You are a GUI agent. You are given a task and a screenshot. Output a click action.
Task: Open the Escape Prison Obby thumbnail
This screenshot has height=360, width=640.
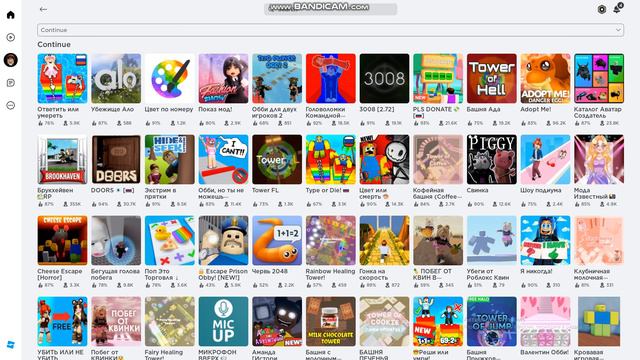[x=223, y=240]
